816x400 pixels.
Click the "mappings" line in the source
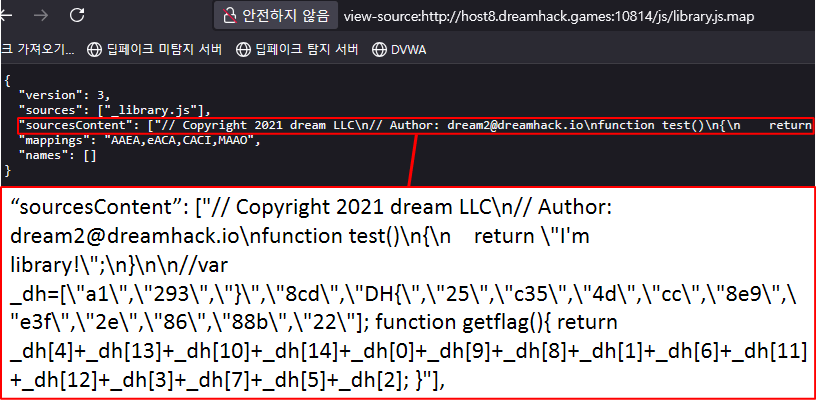(139, 141)
